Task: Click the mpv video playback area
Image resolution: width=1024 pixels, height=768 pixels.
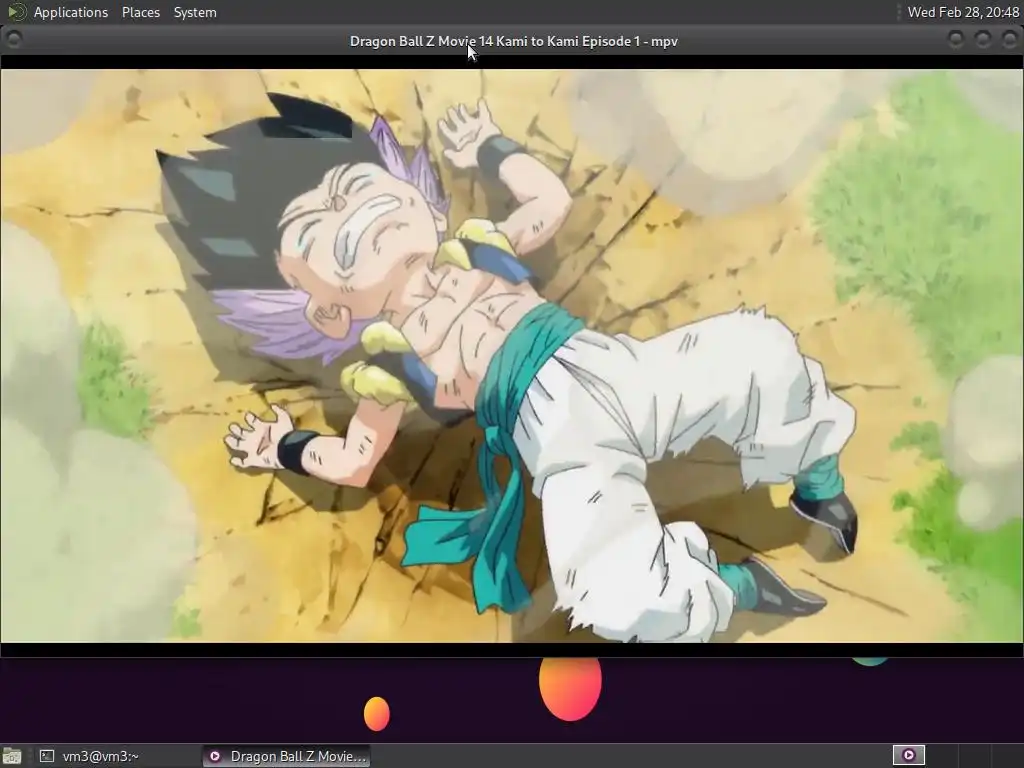Action: [x=512, y=356]
